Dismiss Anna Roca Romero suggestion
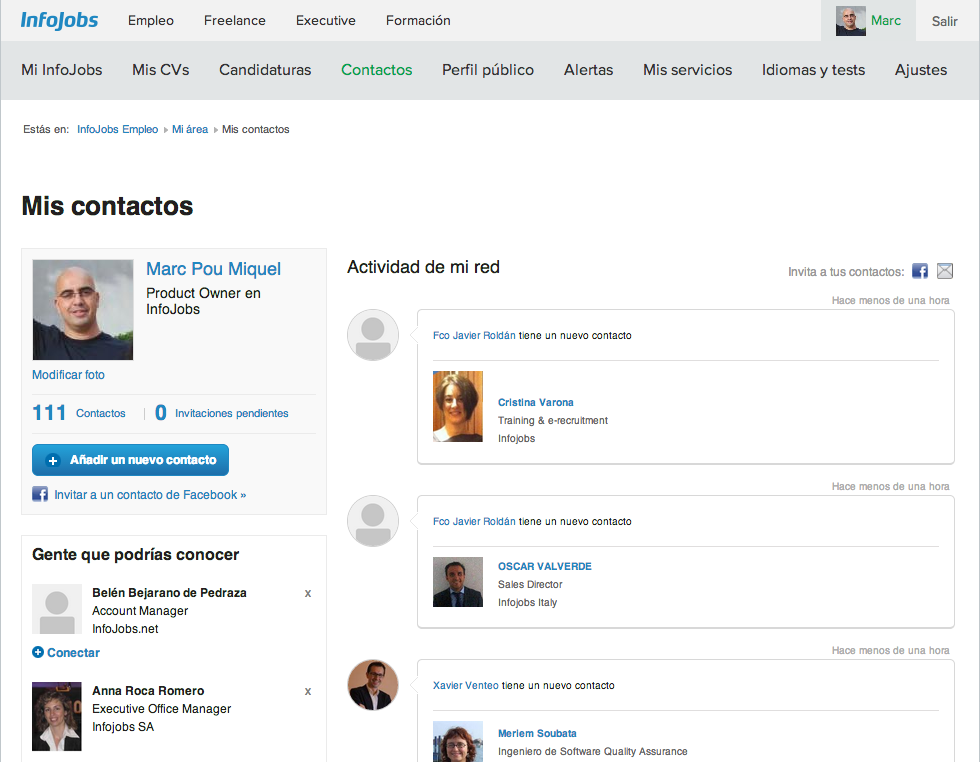Viewport: 980px width, 762px height. [x=308, y=691]
